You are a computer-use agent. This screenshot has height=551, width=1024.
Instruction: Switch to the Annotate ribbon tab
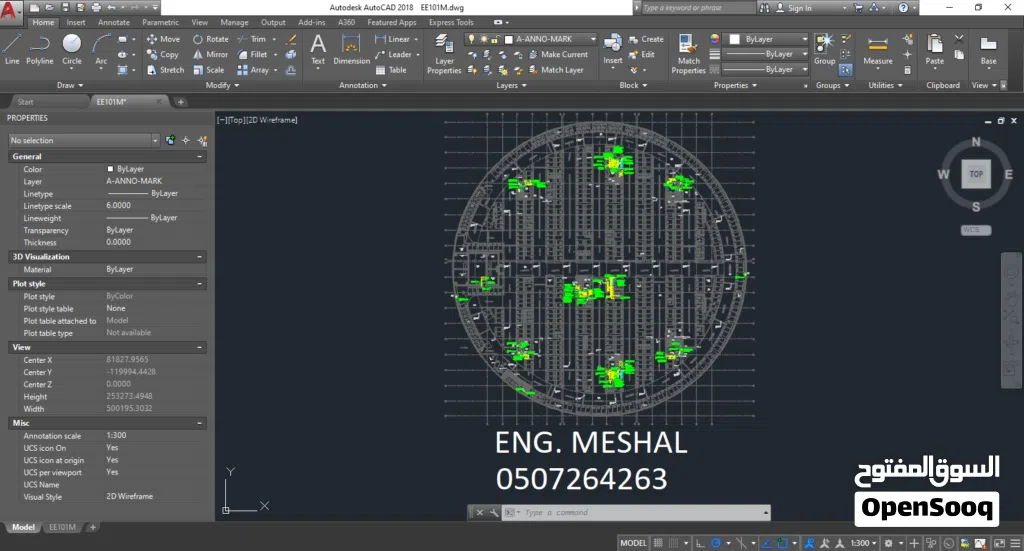pos(113,22)
